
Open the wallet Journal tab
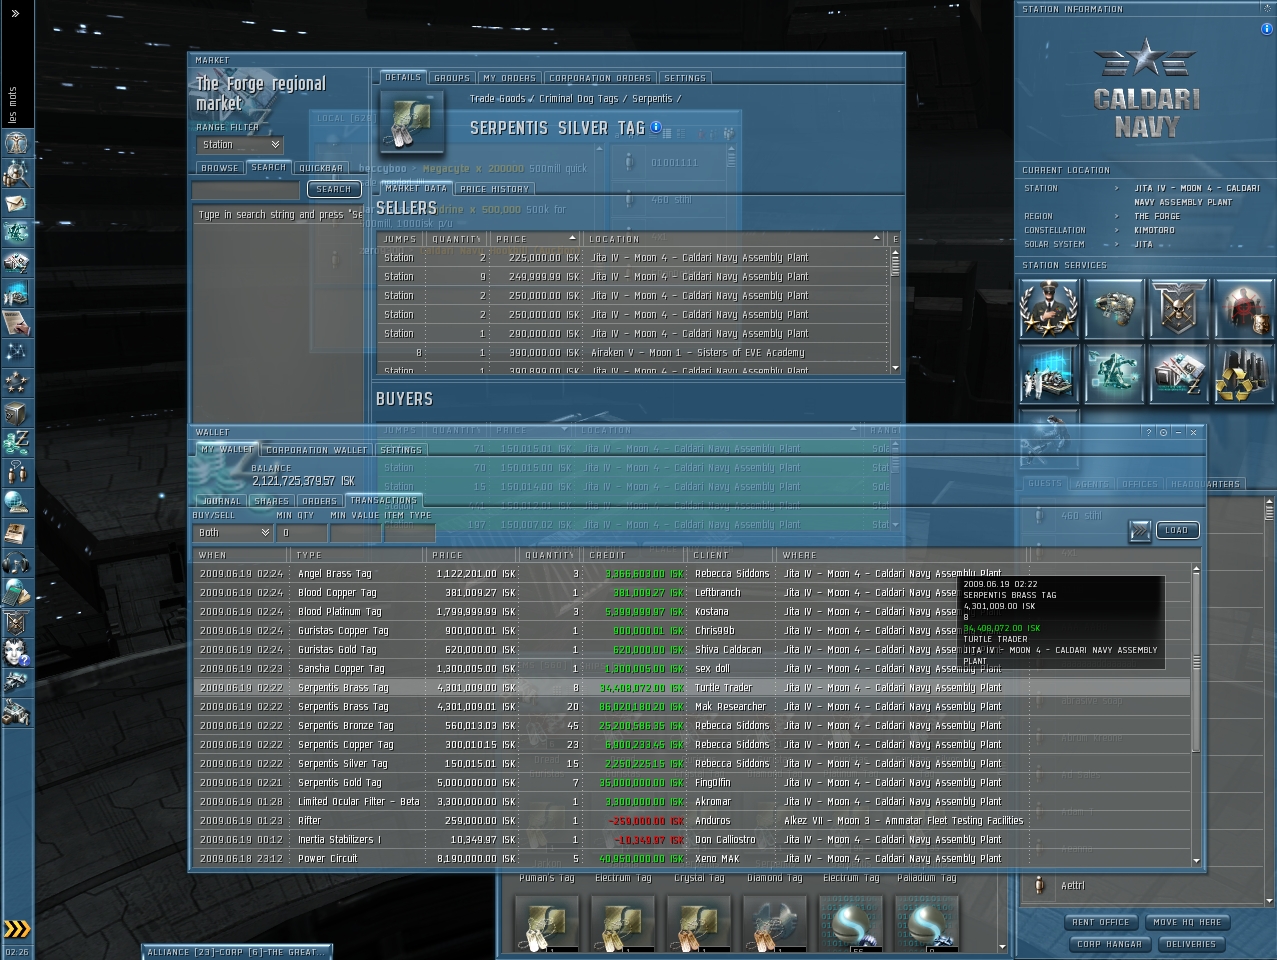click(221, 501)
